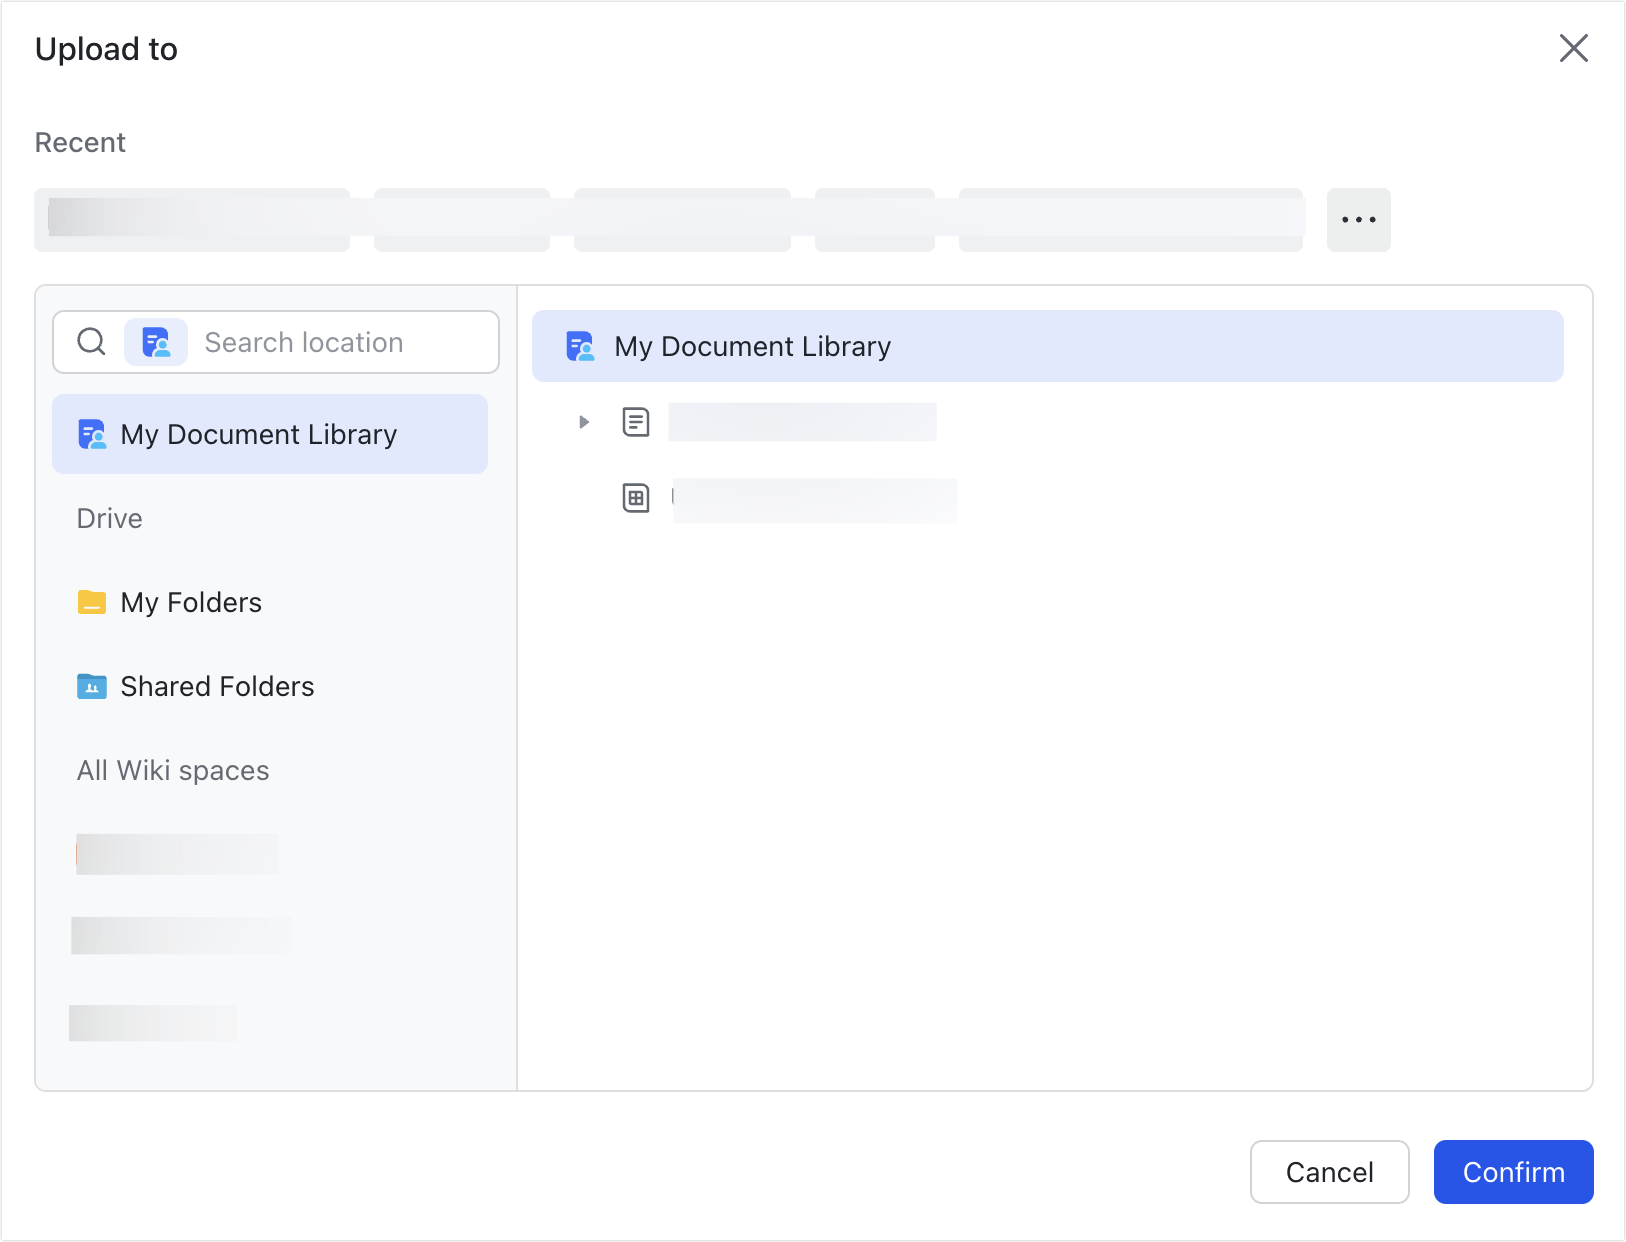Open Shared Folders in Drive section

216,686
